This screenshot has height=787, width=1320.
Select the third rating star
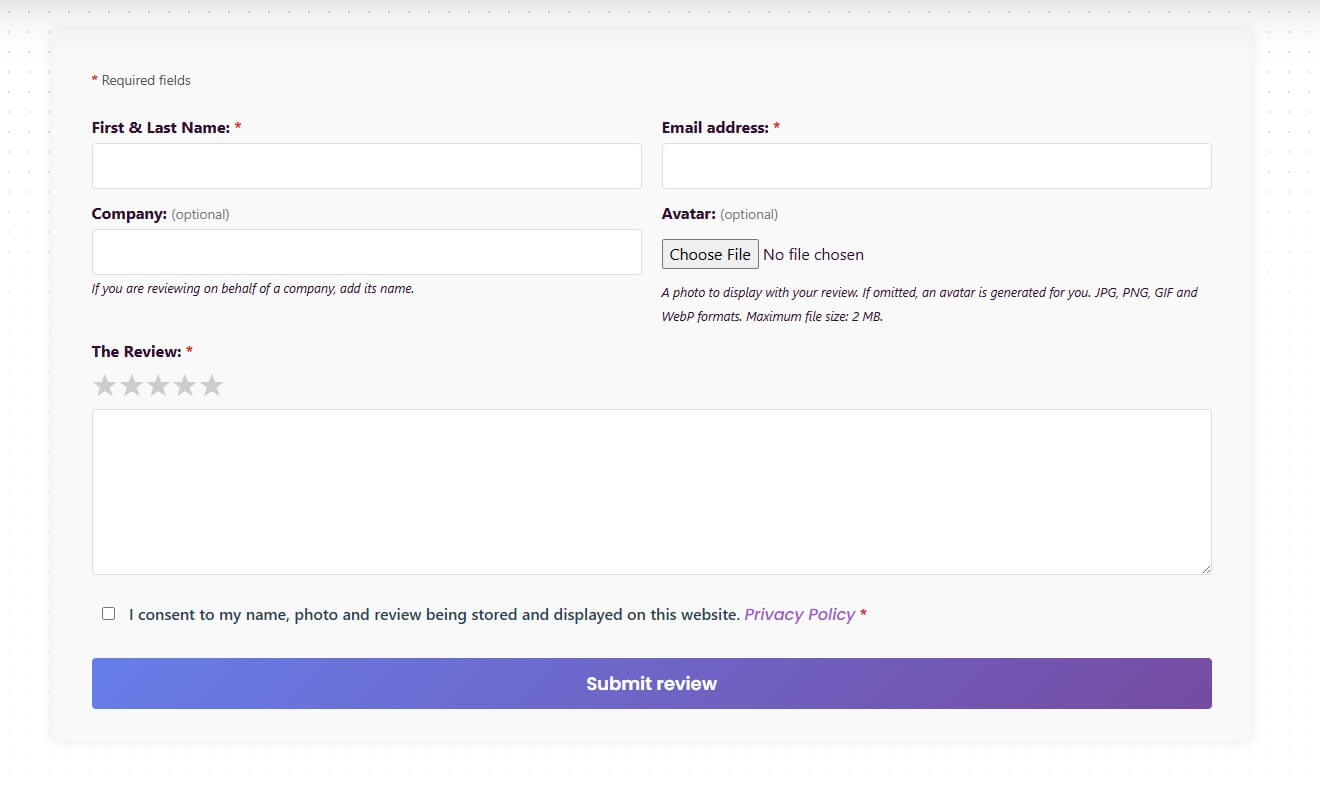point(158,386)
